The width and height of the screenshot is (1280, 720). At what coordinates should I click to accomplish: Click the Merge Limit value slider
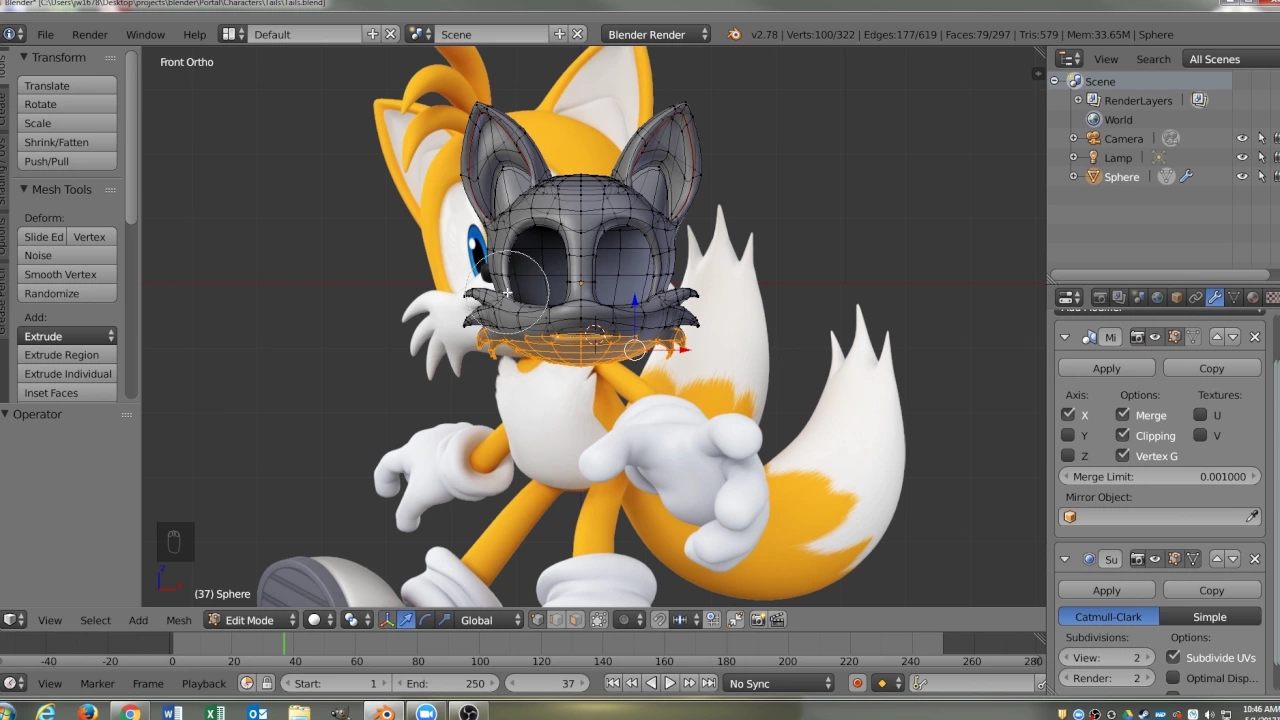coord(1160,477)
